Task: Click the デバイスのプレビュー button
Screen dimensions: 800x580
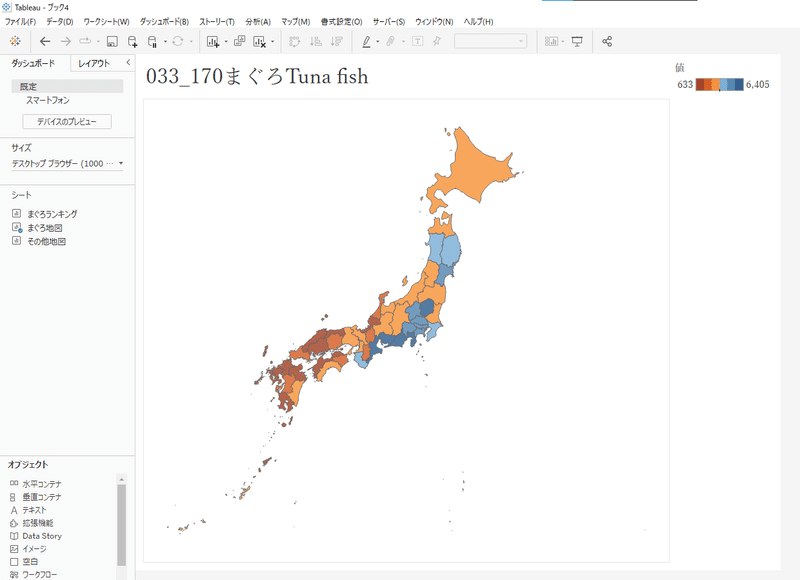Action: tap(67, 122)
